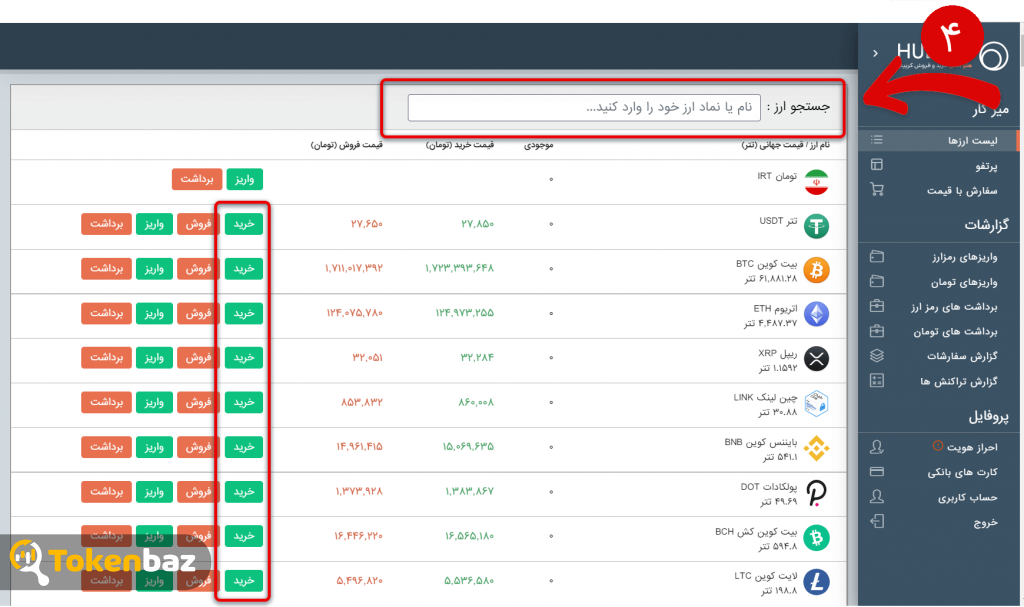Image resolution: width=1024 pixels, height=607 pixels.
Task: Collapse sidebar with chevron arrow
Action: (x=875, y=53)
